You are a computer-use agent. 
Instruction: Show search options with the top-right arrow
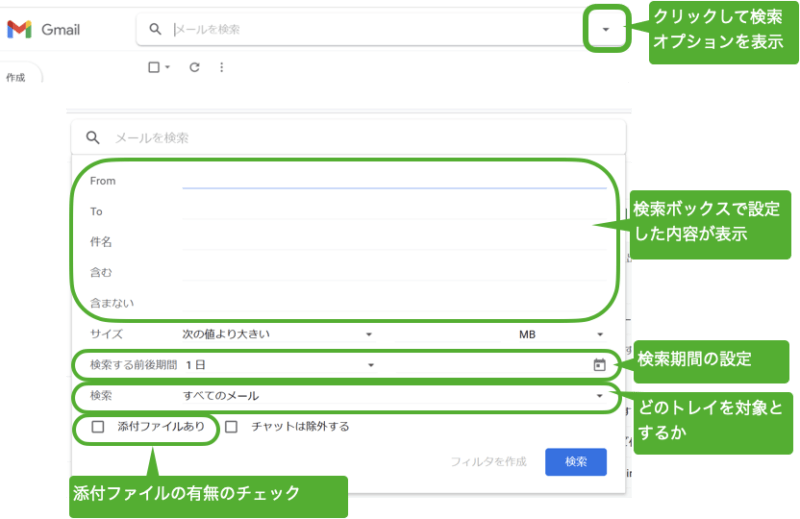[606, 30]
